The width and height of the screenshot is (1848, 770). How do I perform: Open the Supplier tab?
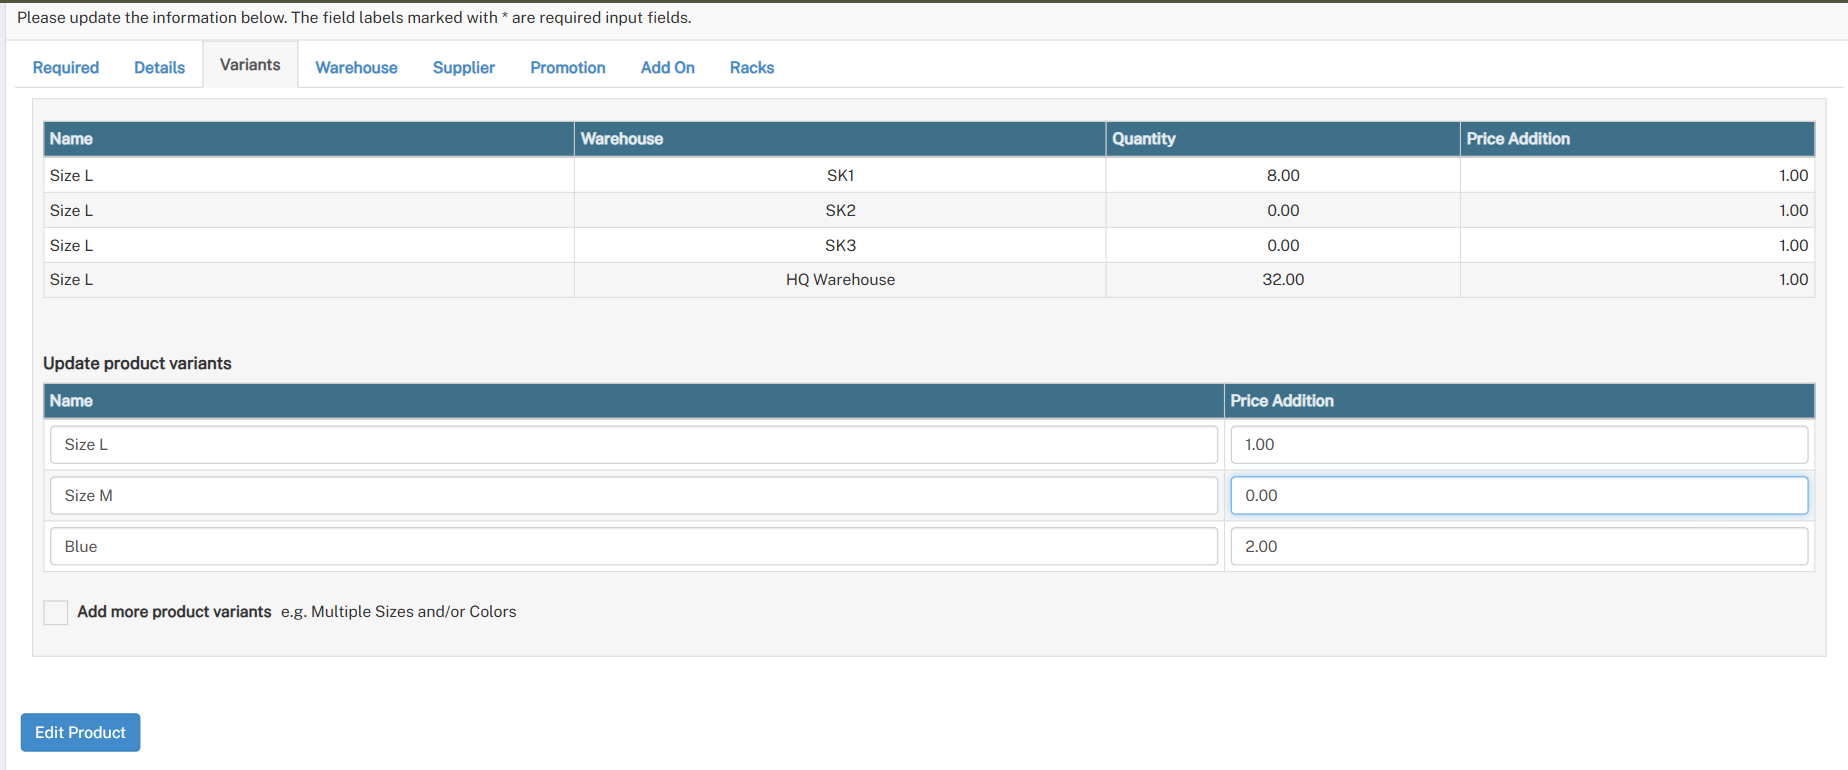point(463,67)
